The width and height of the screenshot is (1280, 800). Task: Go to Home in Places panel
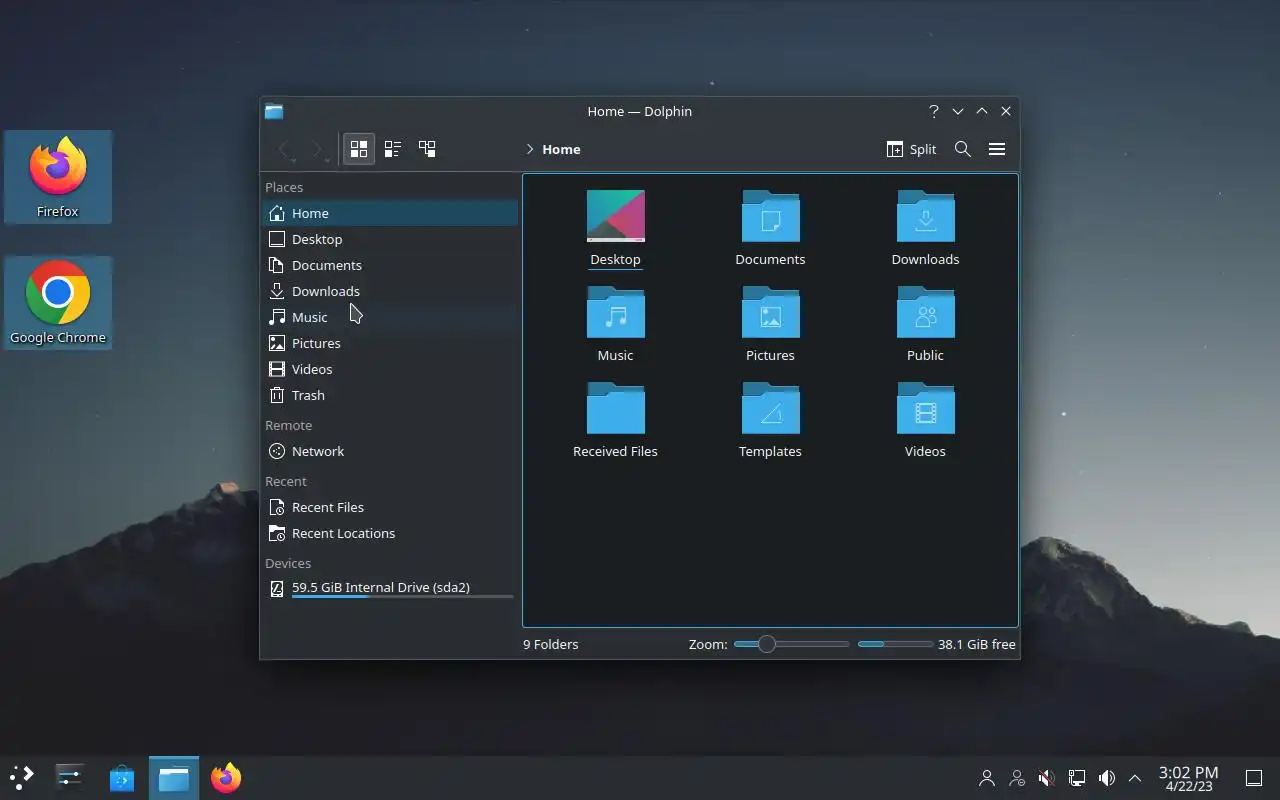pos(390,213)
